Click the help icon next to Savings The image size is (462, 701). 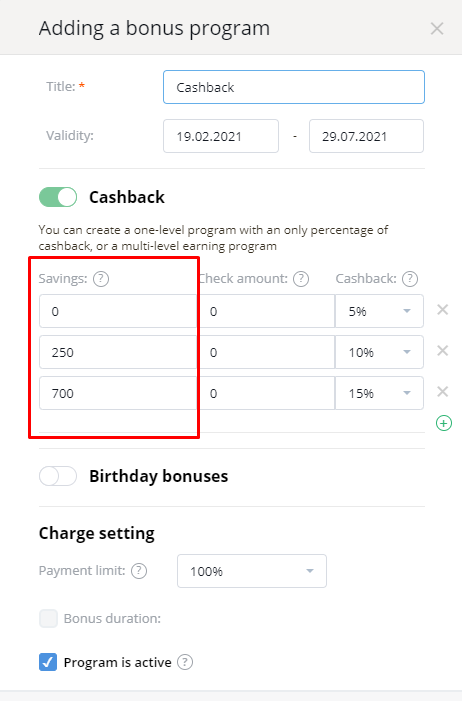pyautogui.click(x=101, y=279)
